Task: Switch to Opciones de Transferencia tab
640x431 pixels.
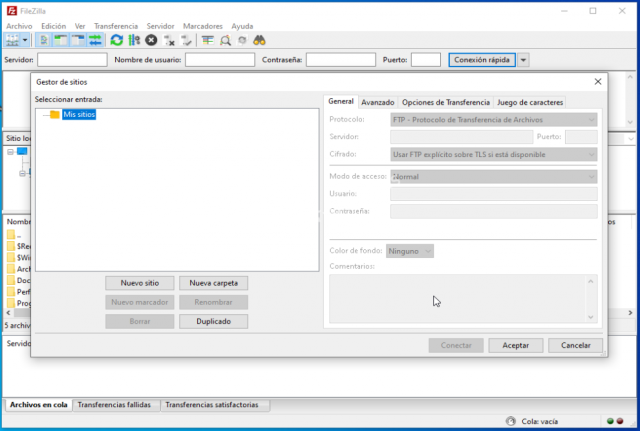Action: (x=446, y=102)
